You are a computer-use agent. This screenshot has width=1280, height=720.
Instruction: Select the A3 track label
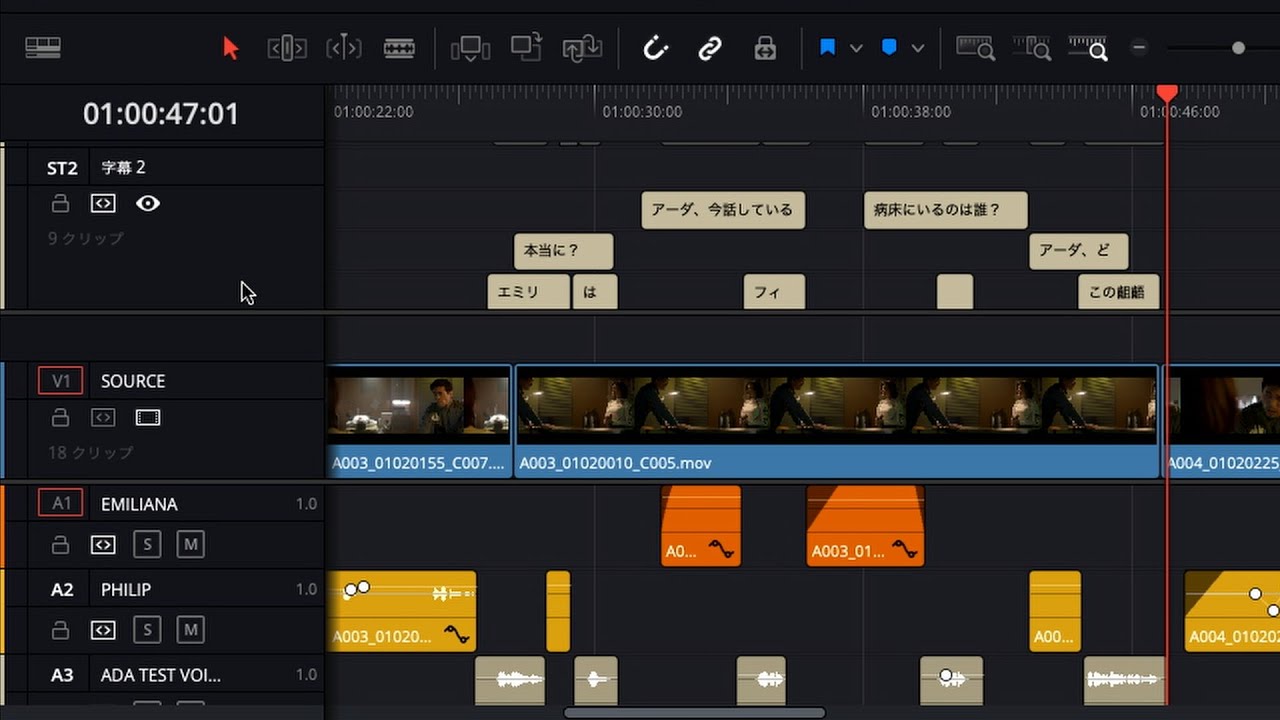click(x=62, y=676)
